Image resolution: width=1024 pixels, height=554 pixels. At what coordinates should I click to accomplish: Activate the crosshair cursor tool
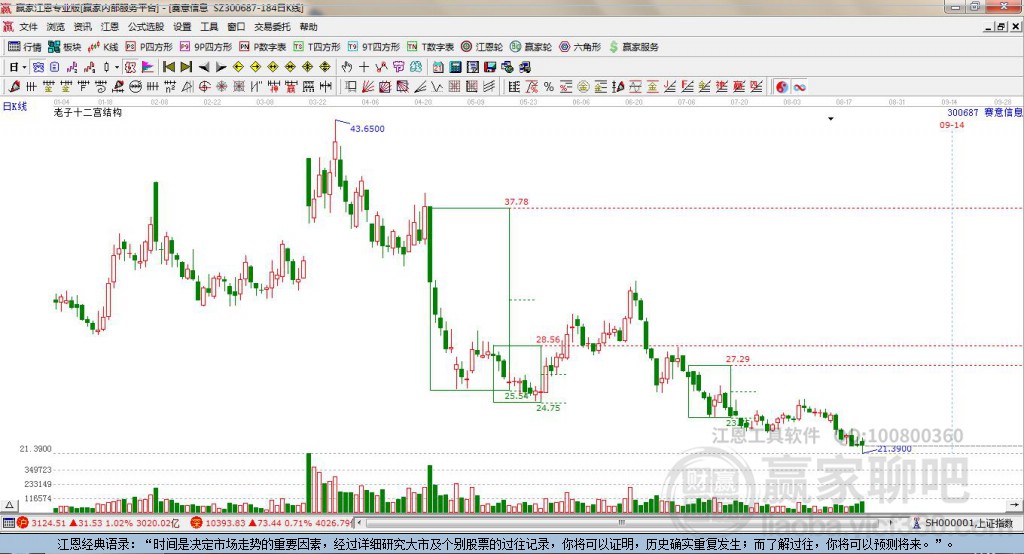tap(364, 67)
